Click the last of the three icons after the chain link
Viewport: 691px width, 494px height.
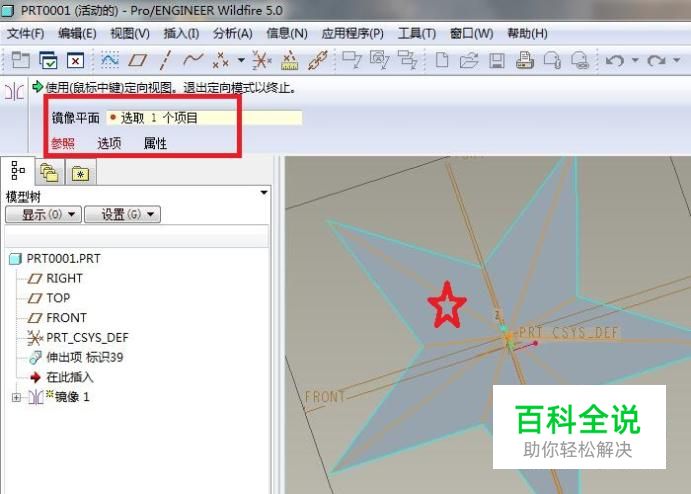tap(407, 60)
